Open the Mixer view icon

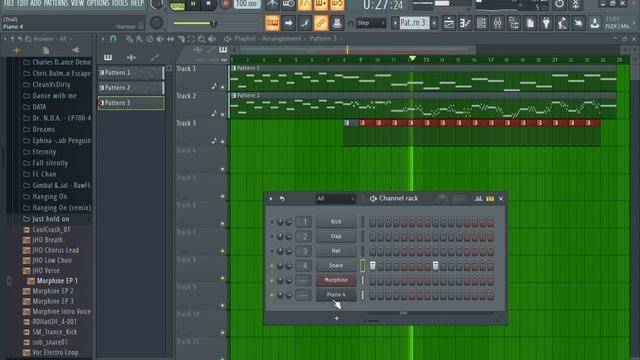tap(498, 23)
